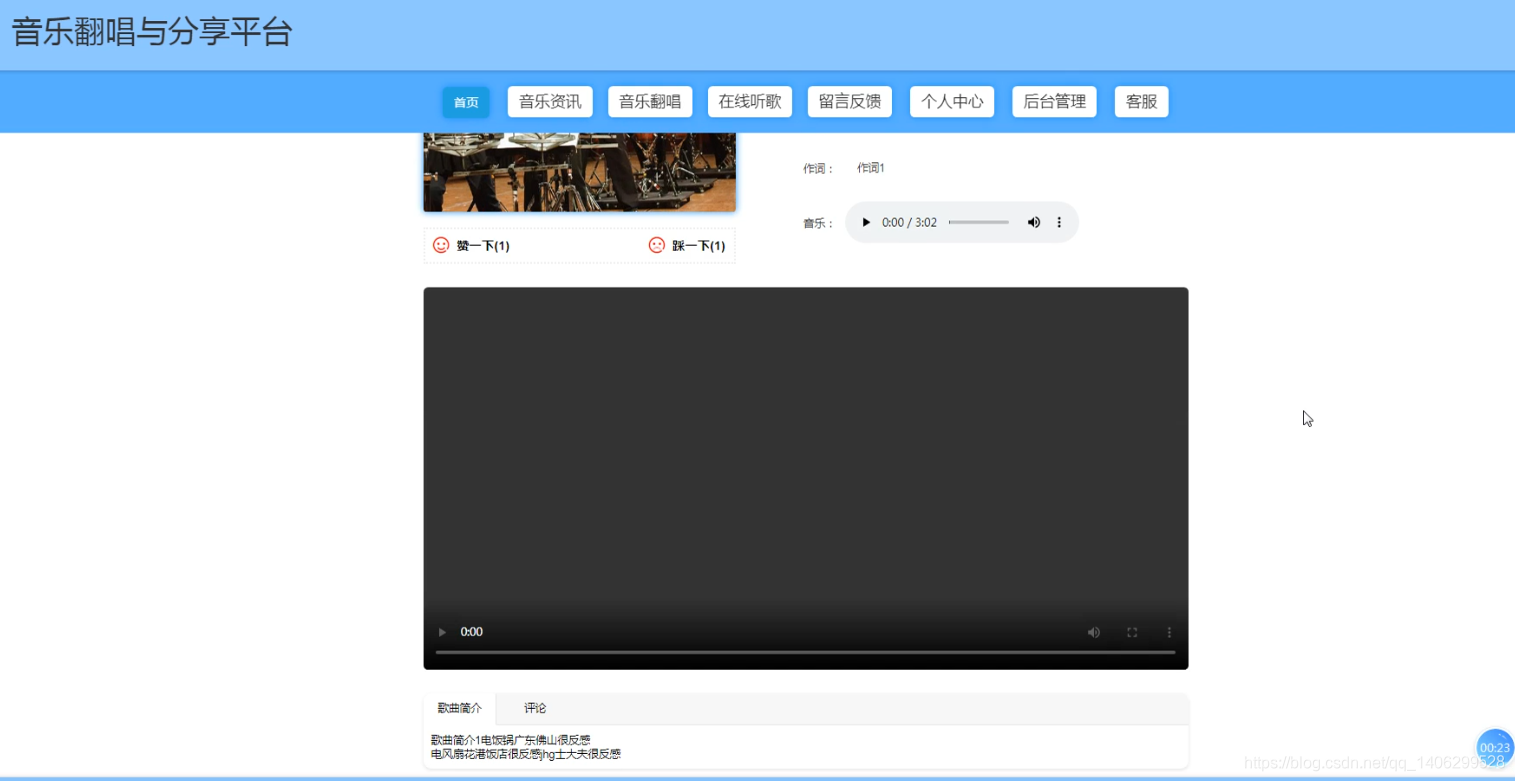This screenshot has width=1515, height=781.
Task: Open the 后台管理 navigation item
Action: click(x=1055, y=102)
